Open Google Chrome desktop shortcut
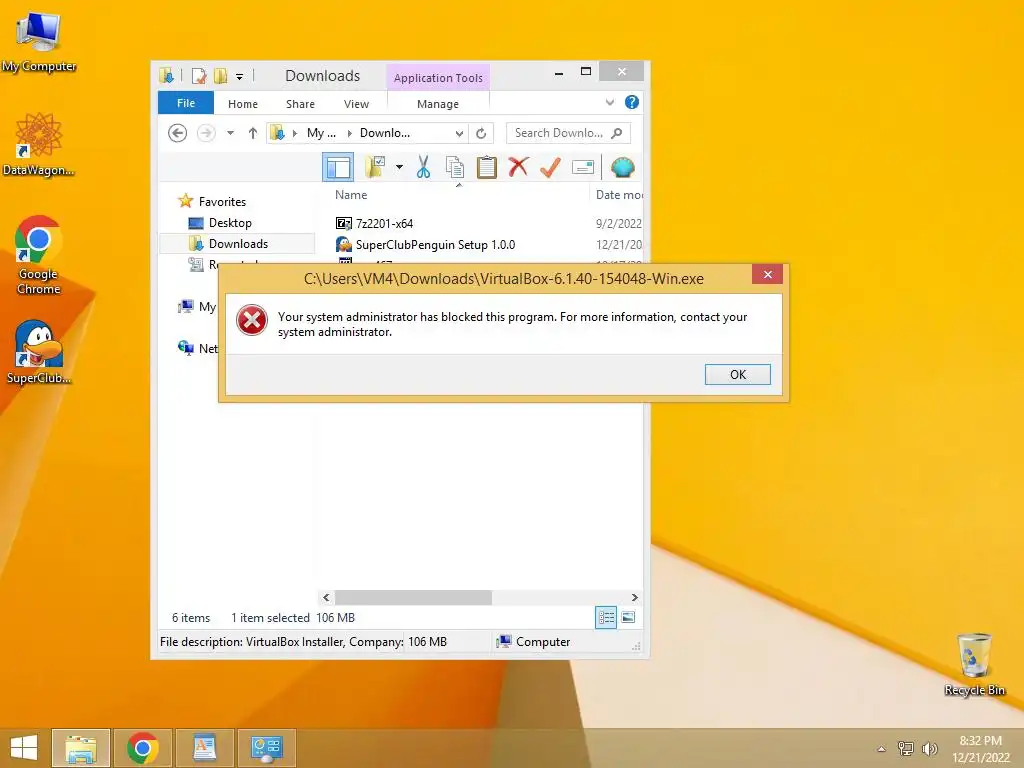The image size is (1024, 768). click(39, 255)
